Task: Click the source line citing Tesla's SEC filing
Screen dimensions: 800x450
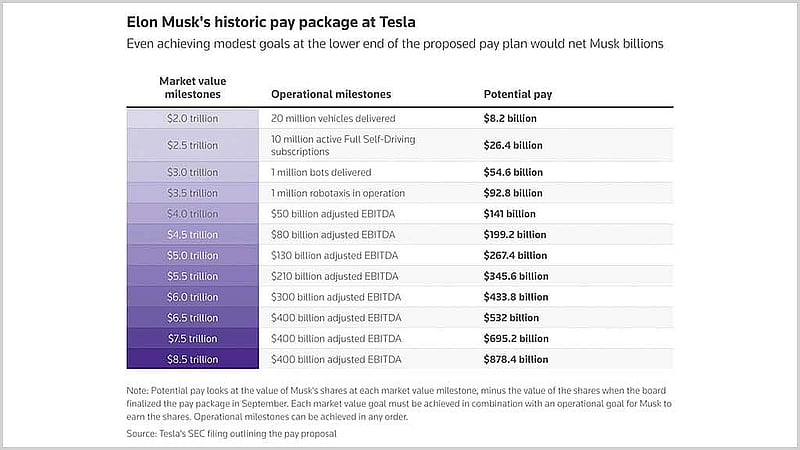Action: coord(232,434)
